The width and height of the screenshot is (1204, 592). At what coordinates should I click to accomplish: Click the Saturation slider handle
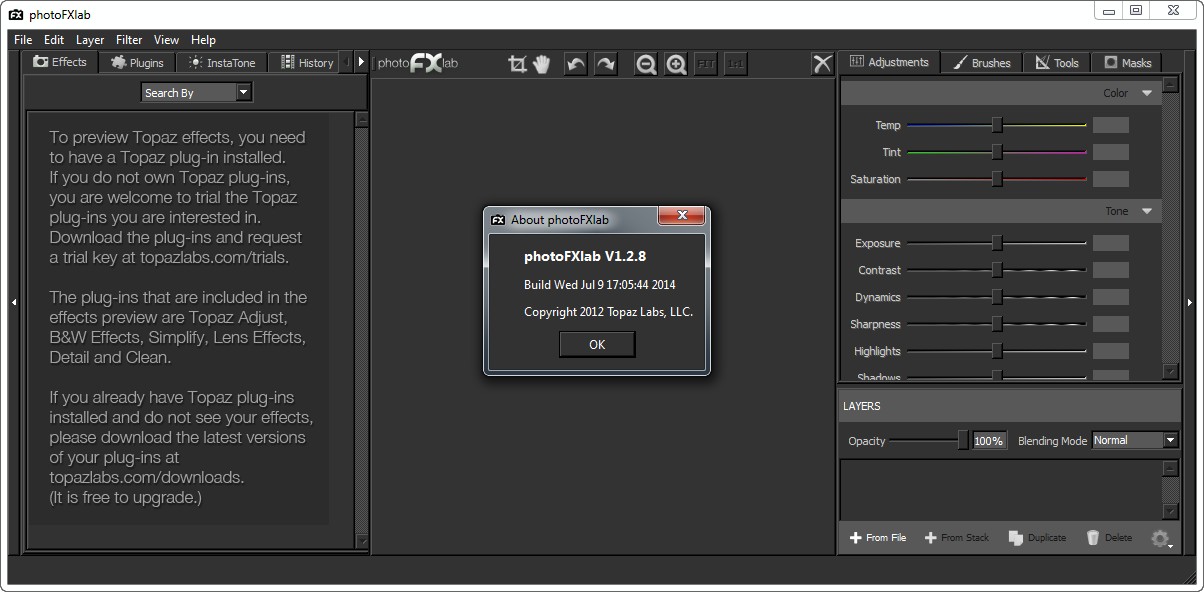tap(997, 179)
